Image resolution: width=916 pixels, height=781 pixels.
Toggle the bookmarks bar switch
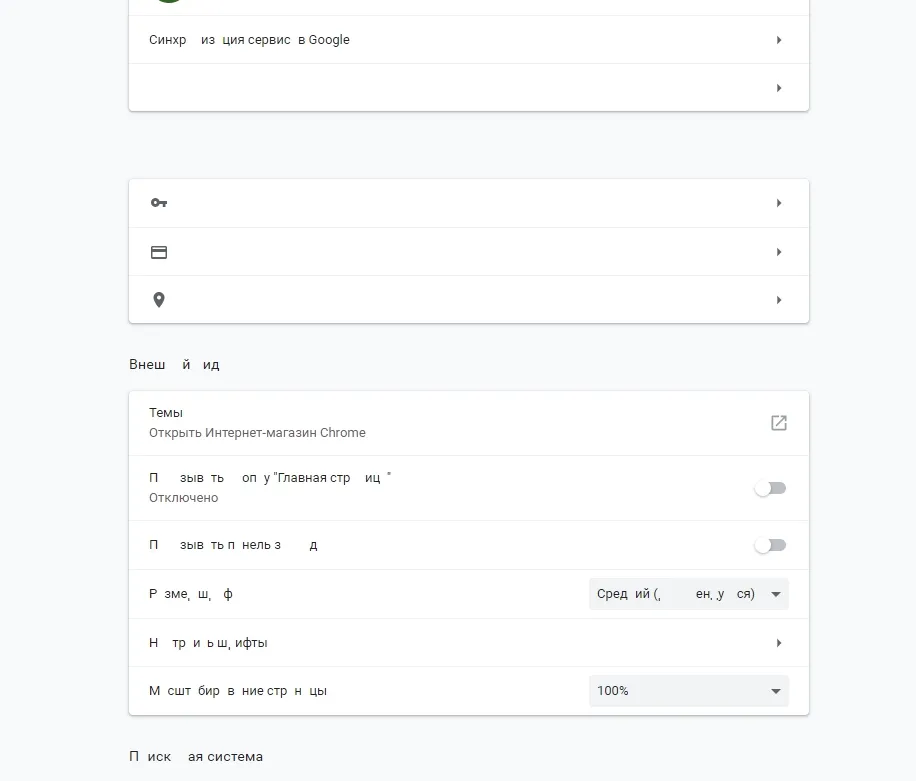pyautogui.click(x=770, y=545)
